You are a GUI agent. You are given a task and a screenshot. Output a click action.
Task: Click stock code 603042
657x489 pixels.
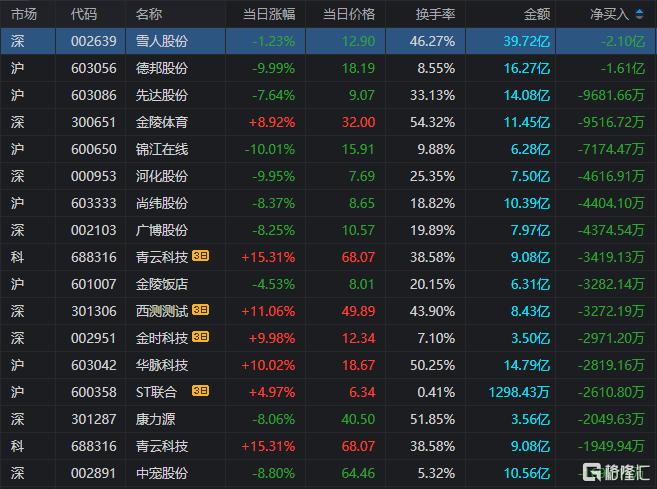pos(93,365)
